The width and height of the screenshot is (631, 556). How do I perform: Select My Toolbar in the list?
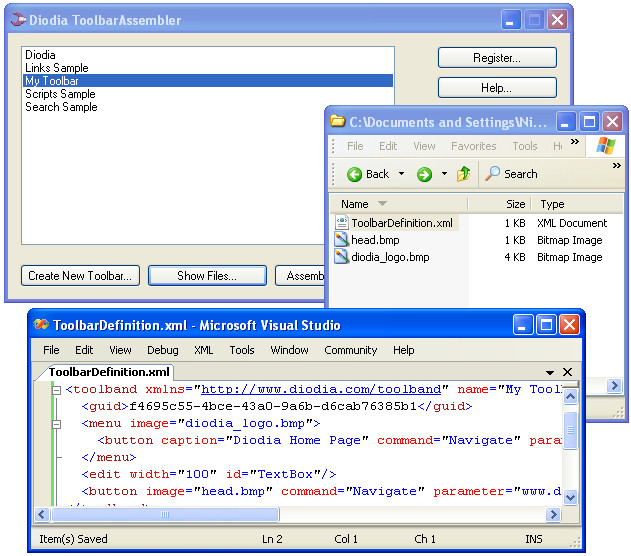[207, 80]
